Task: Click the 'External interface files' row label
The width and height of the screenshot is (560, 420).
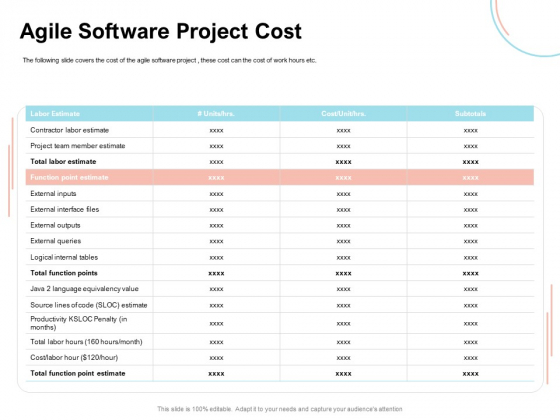Action: 65,209
